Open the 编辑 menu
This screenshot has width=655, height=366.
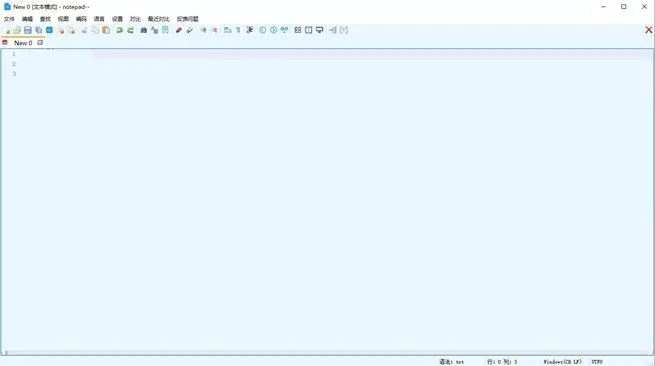coord(27,19)
